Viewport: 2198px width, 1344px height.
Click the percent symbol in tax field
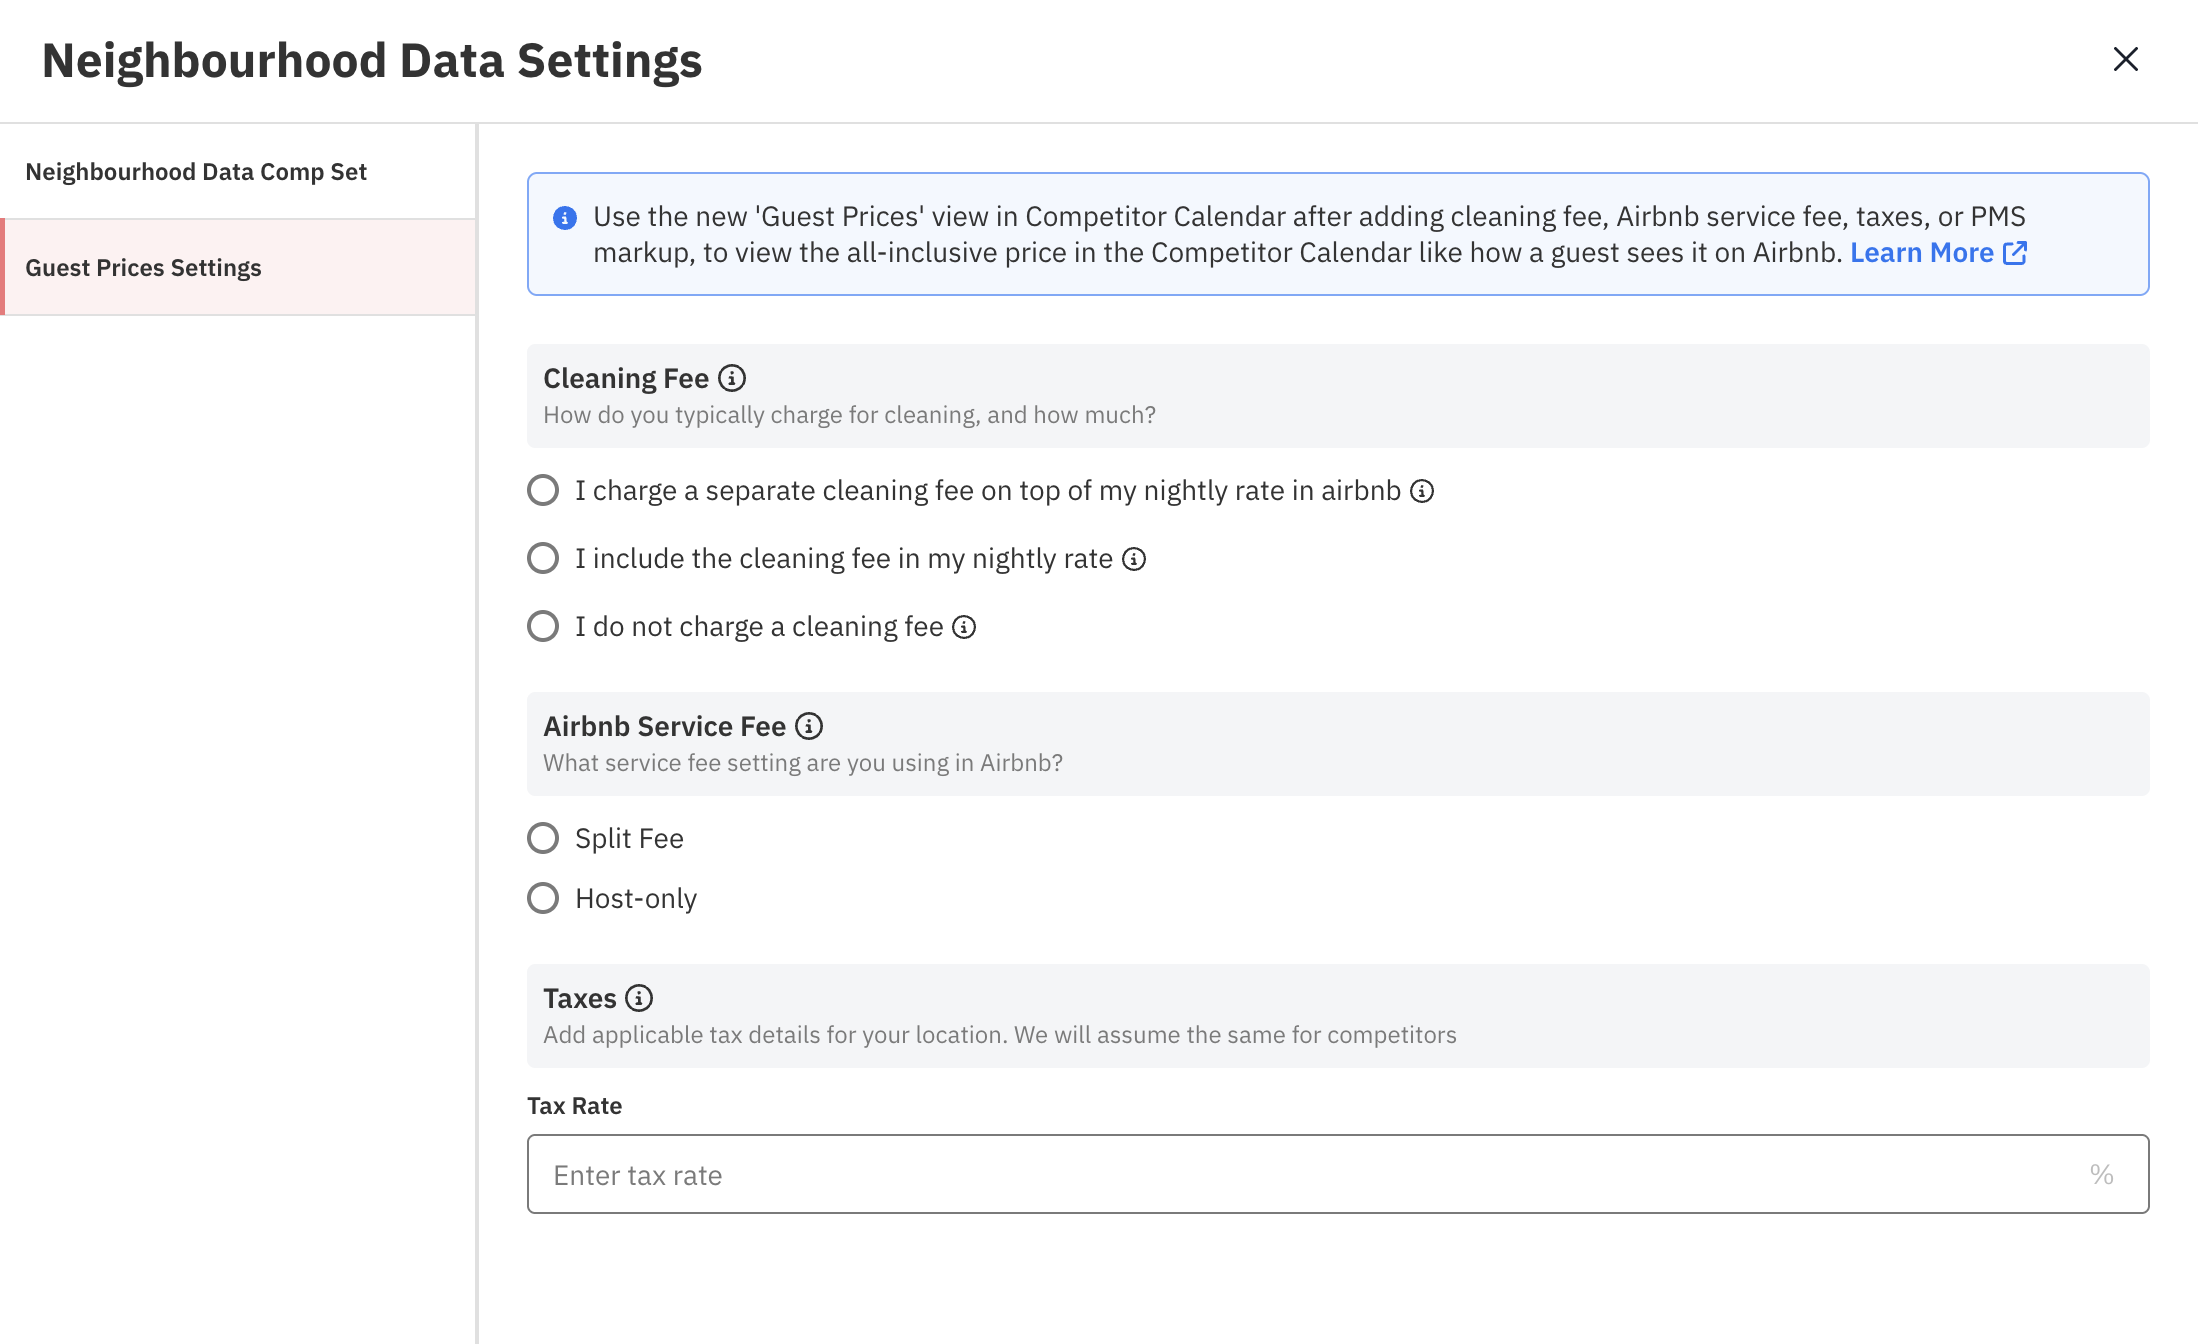click(x=2101, y=1174)
